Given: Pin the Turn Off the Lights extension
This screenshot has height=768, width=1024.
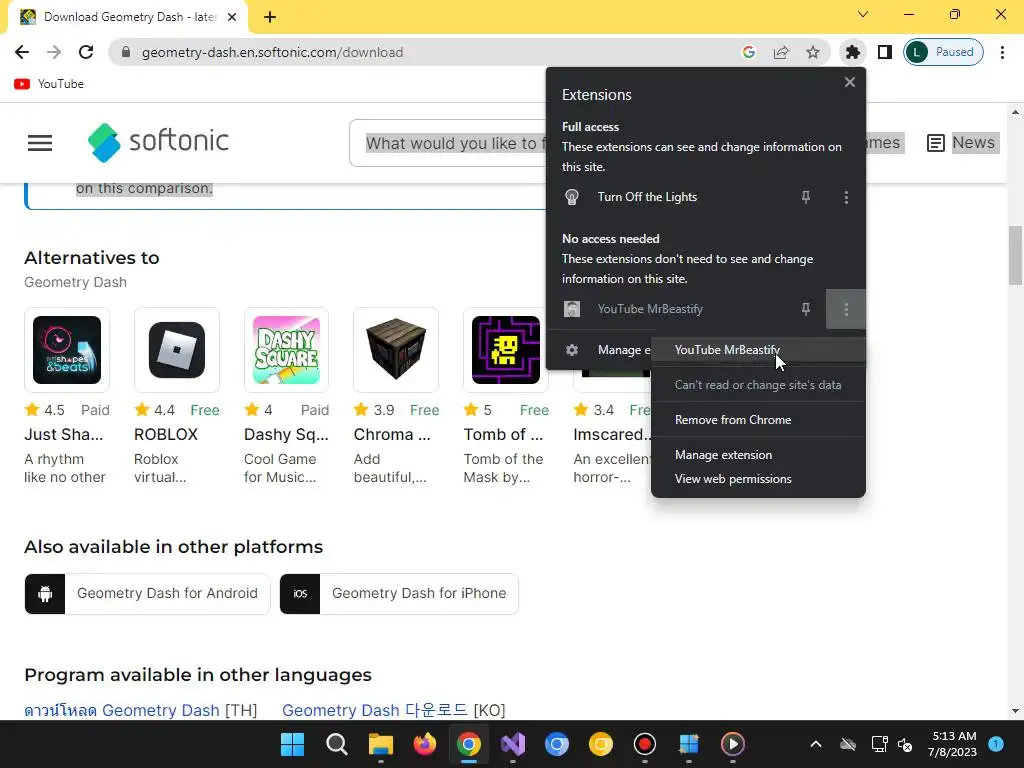Looking at the screenshot, I should pyautogui.click(x=806, y=197).
